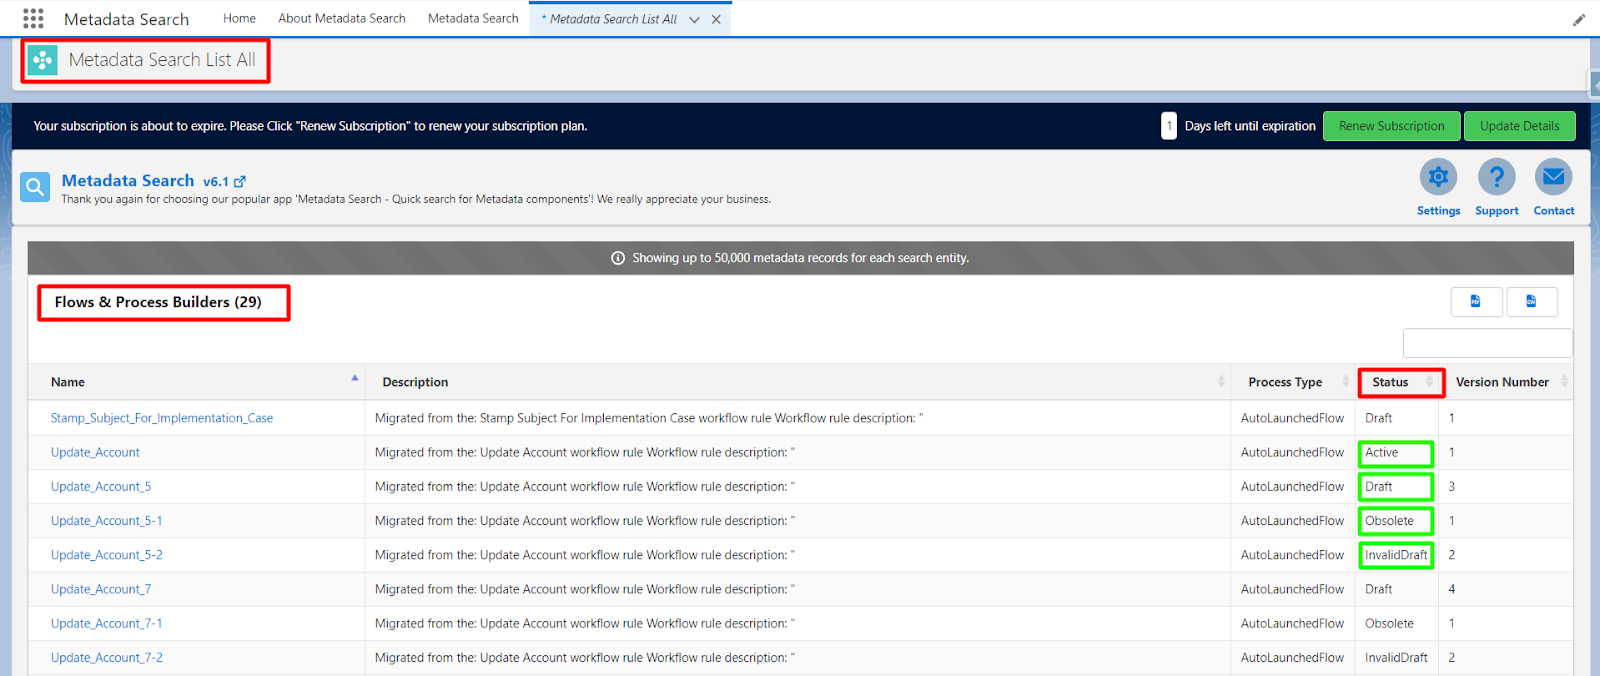Export list using the CSV file icon button
The image size is (1600, 676).
1532,302
